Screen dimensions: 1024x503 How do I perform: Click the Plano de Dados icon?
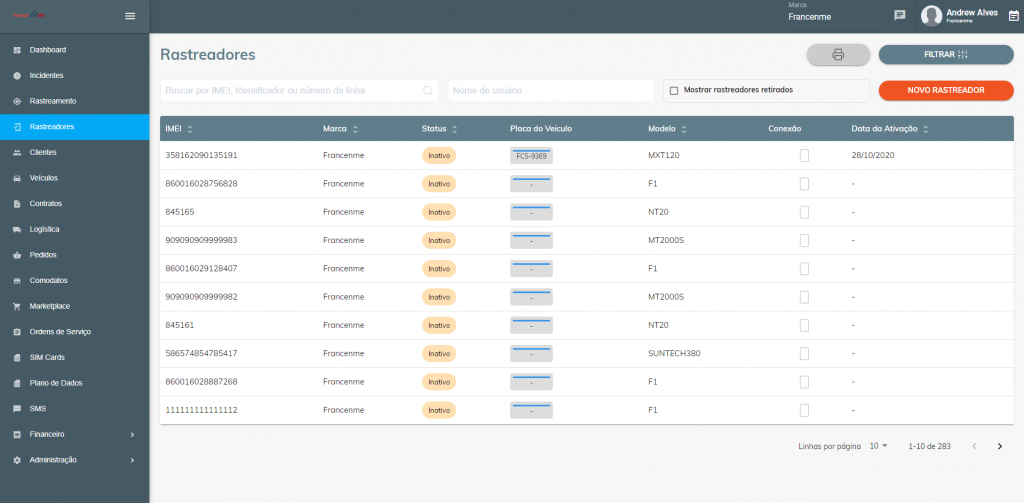(18, 383)
